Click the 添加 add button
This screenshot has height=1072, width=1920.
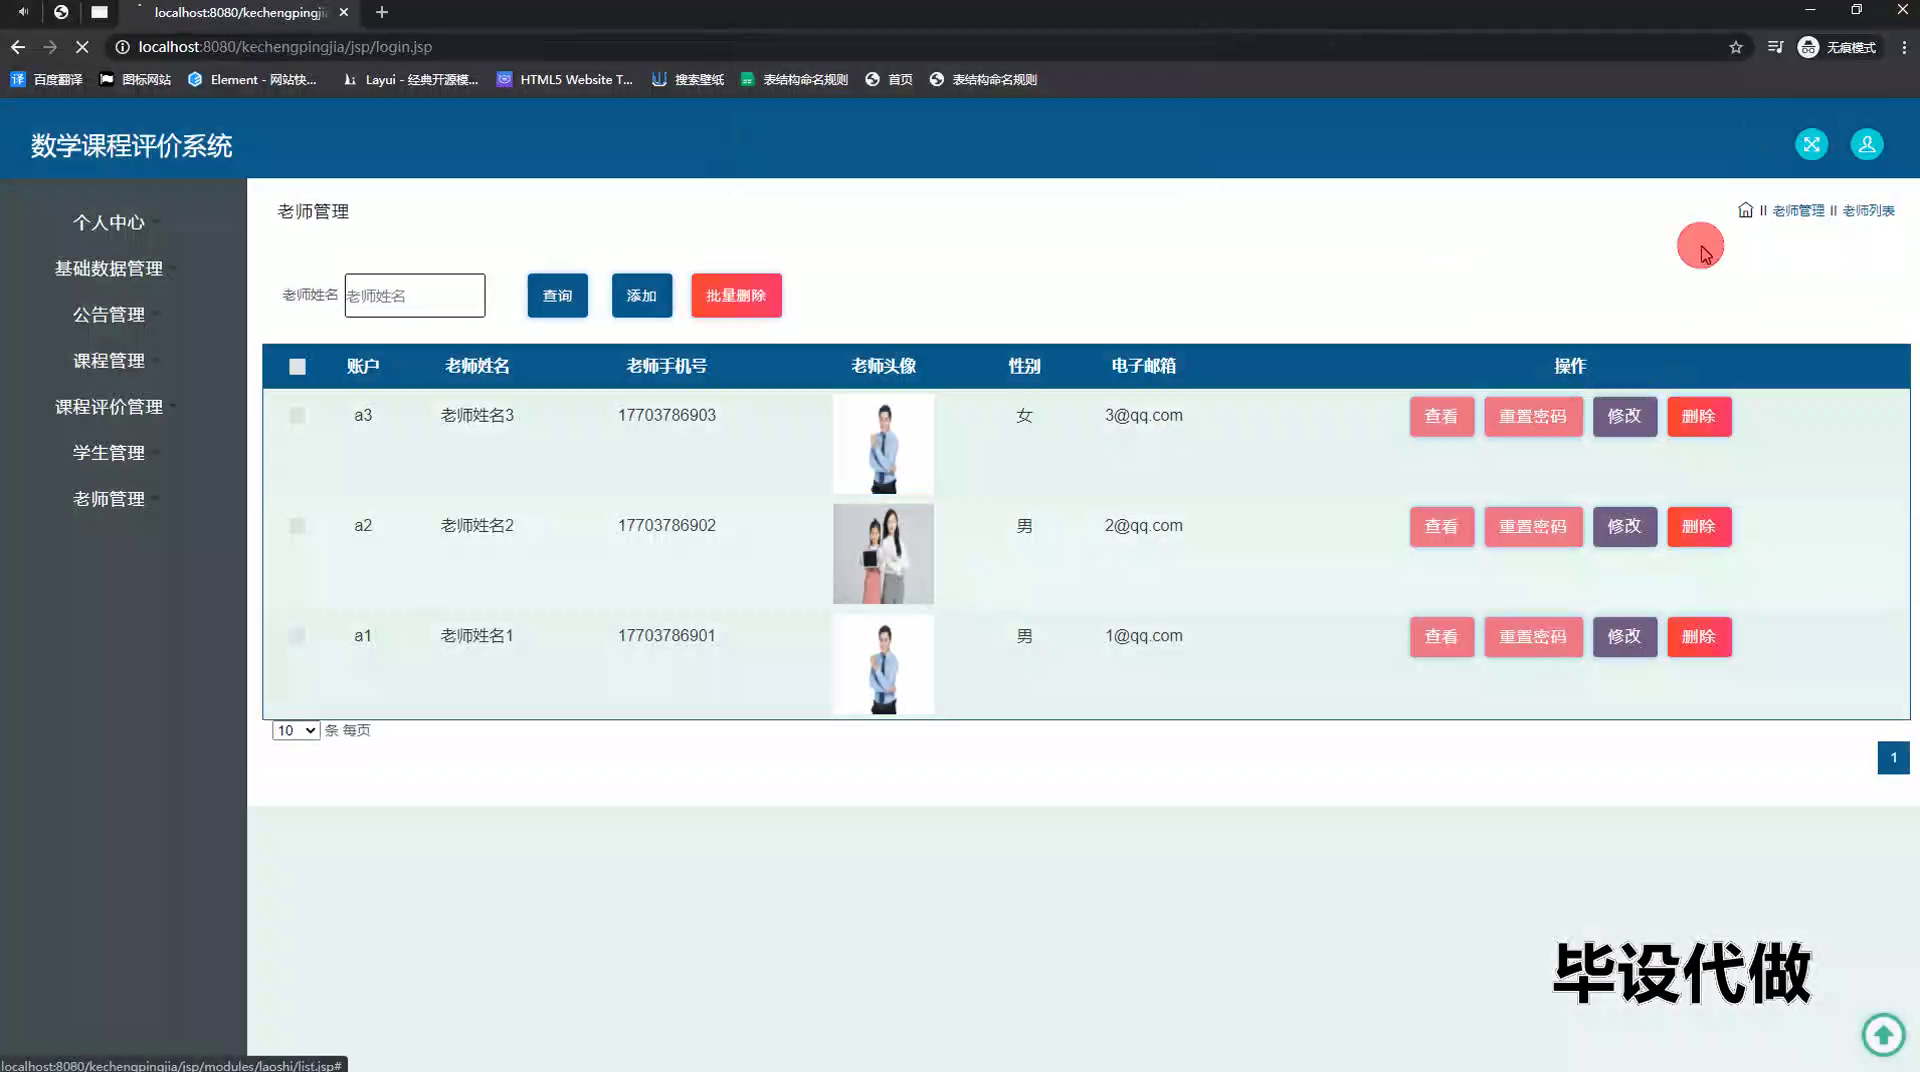point(641,295)
